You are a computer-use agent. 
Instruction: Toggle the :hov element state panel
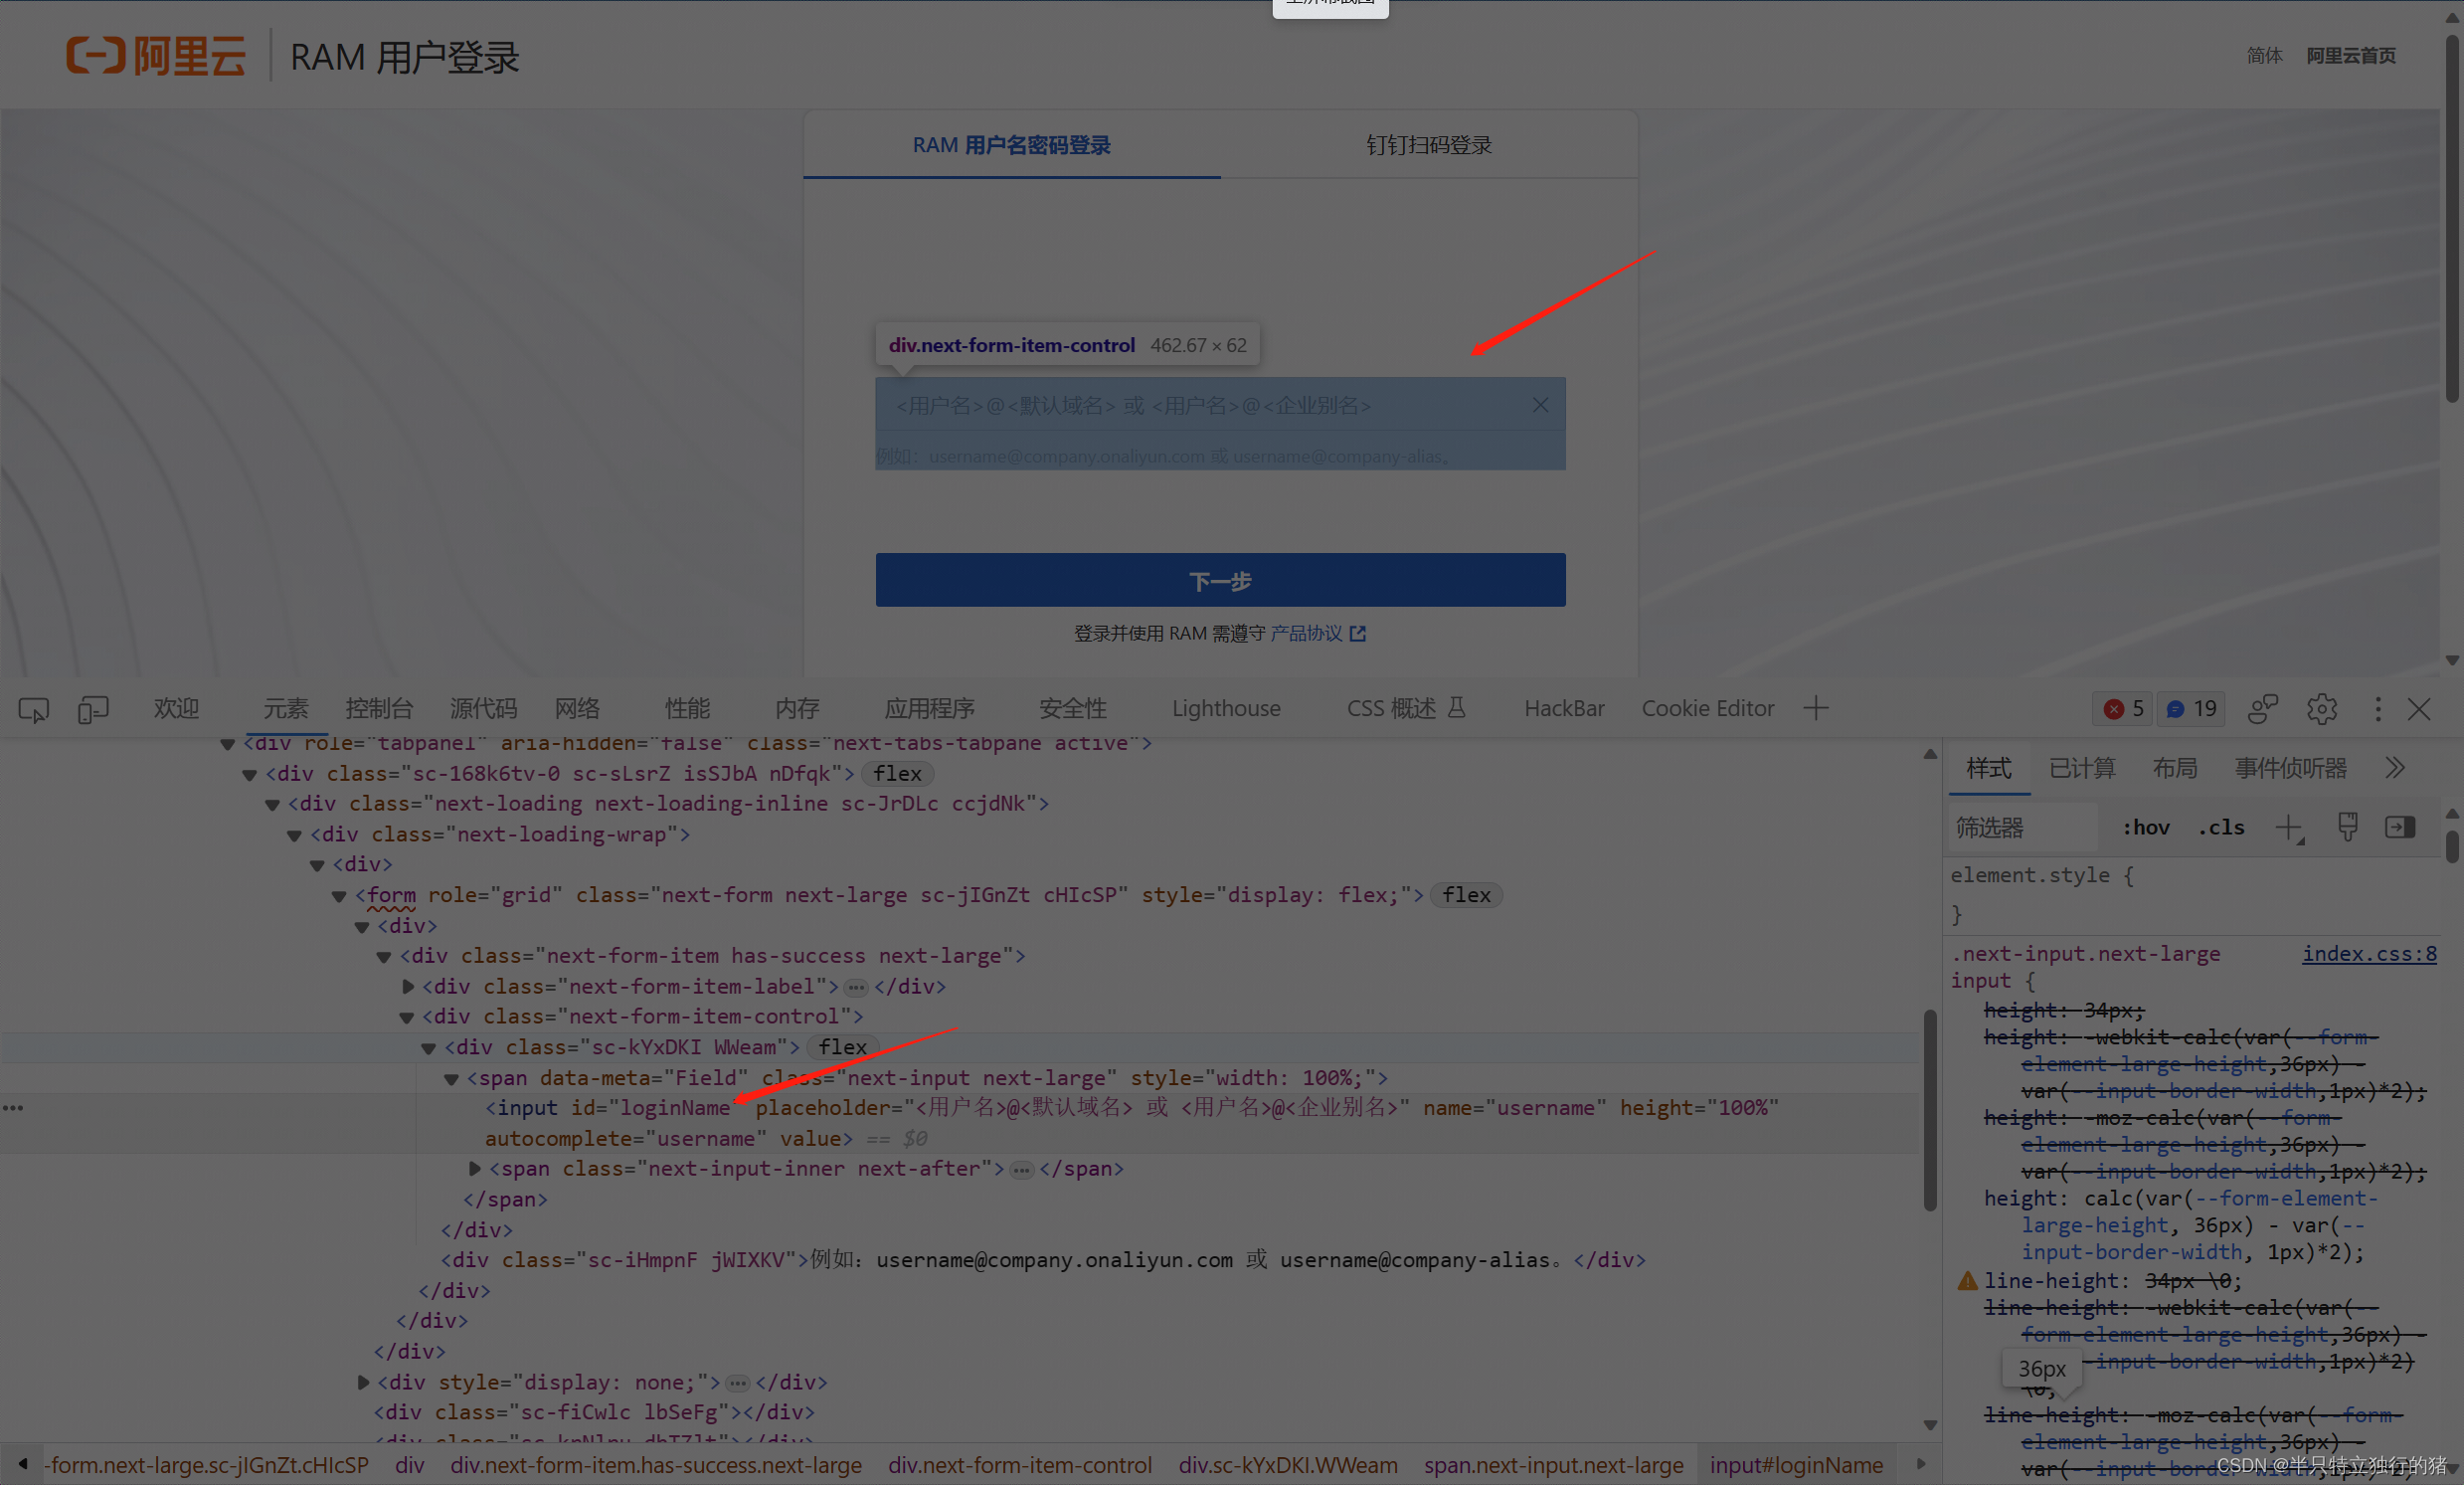(2146, 827)
